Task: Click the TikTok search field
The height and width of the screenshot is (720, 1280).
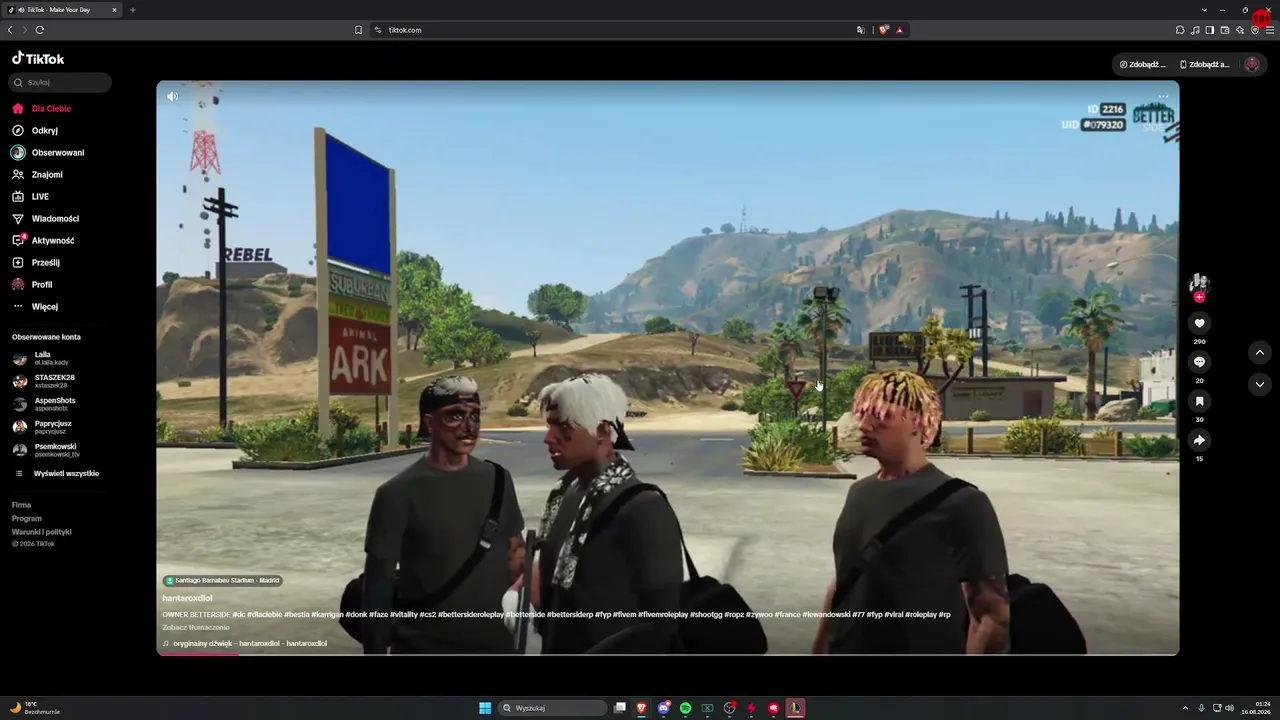Action: pyautogui.click(x=60, y=83)
